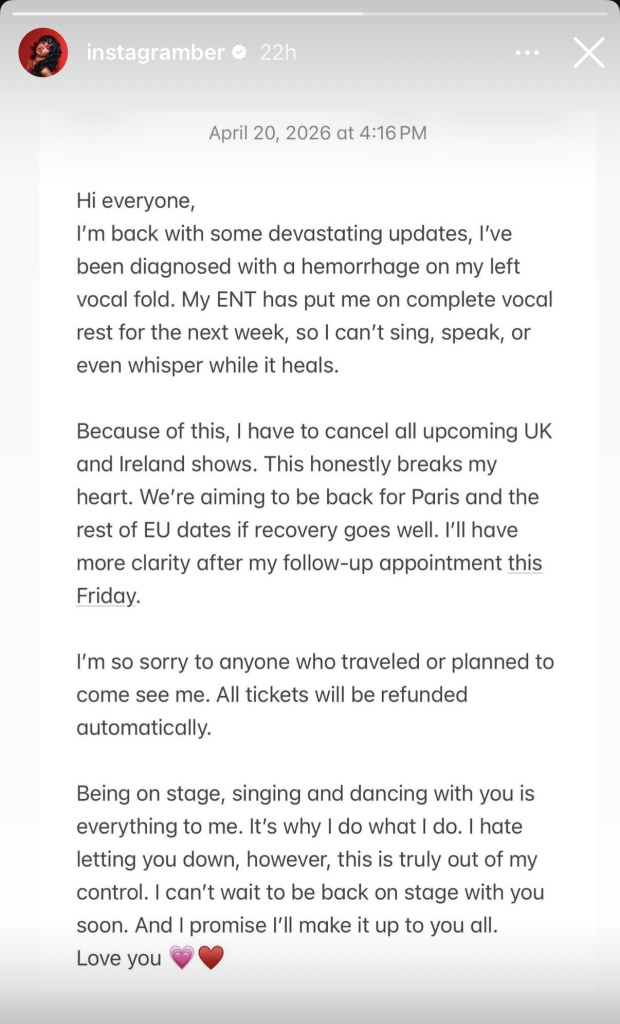Image resolution: width=620 pixels, height=1024 pixels.
Task: Tap the hemorrhage diagnosis paragraph
Action: (315, 299)
